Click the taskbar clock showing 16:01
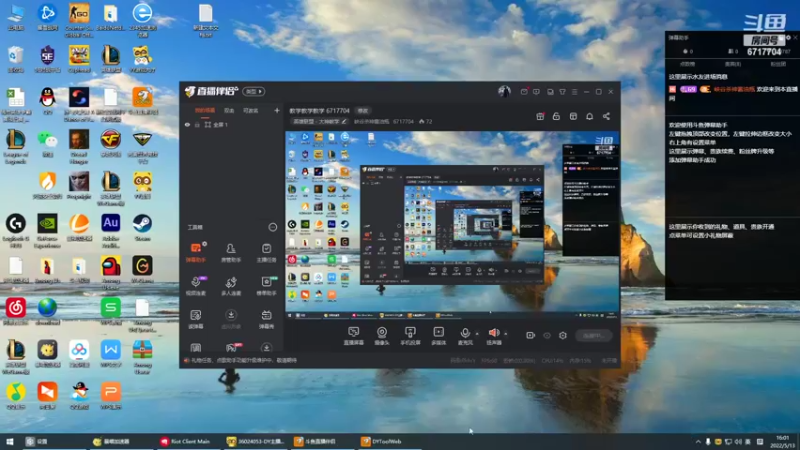This screenshot has height=450, width=800. pos(782,441)
